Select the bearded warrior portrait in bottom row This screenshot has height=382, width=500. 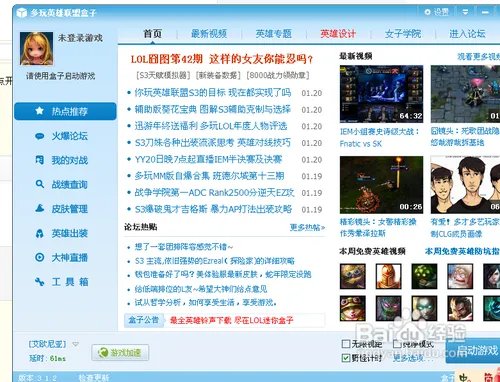pos(460,308)
